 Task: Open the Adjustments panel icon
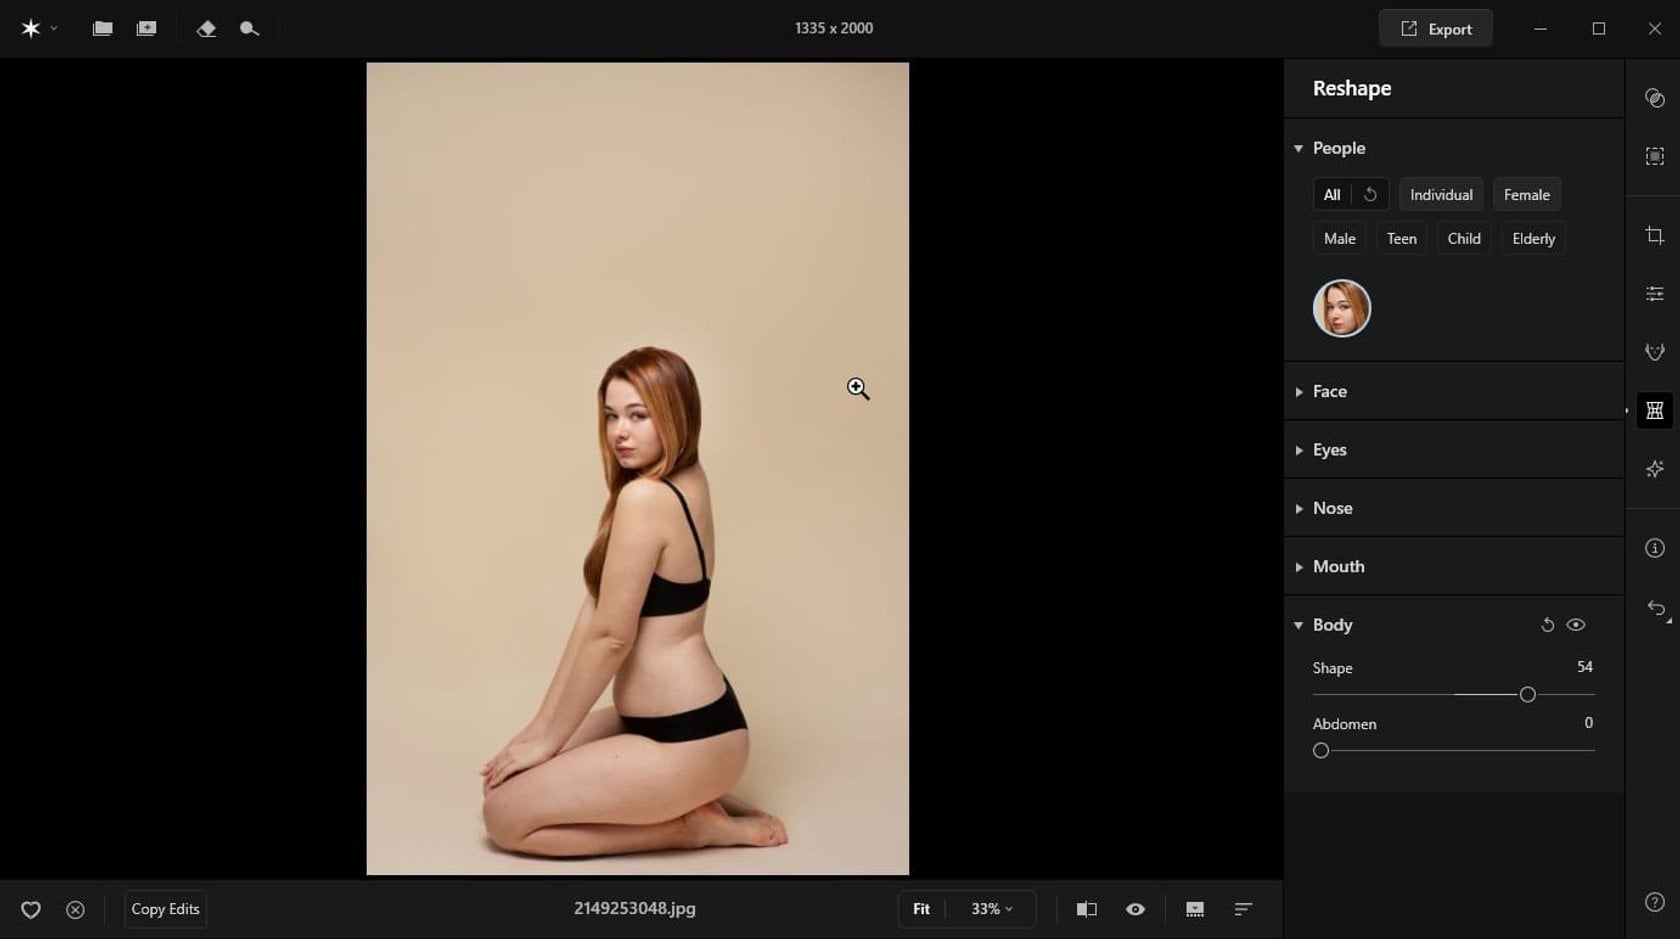[1655, 293]
